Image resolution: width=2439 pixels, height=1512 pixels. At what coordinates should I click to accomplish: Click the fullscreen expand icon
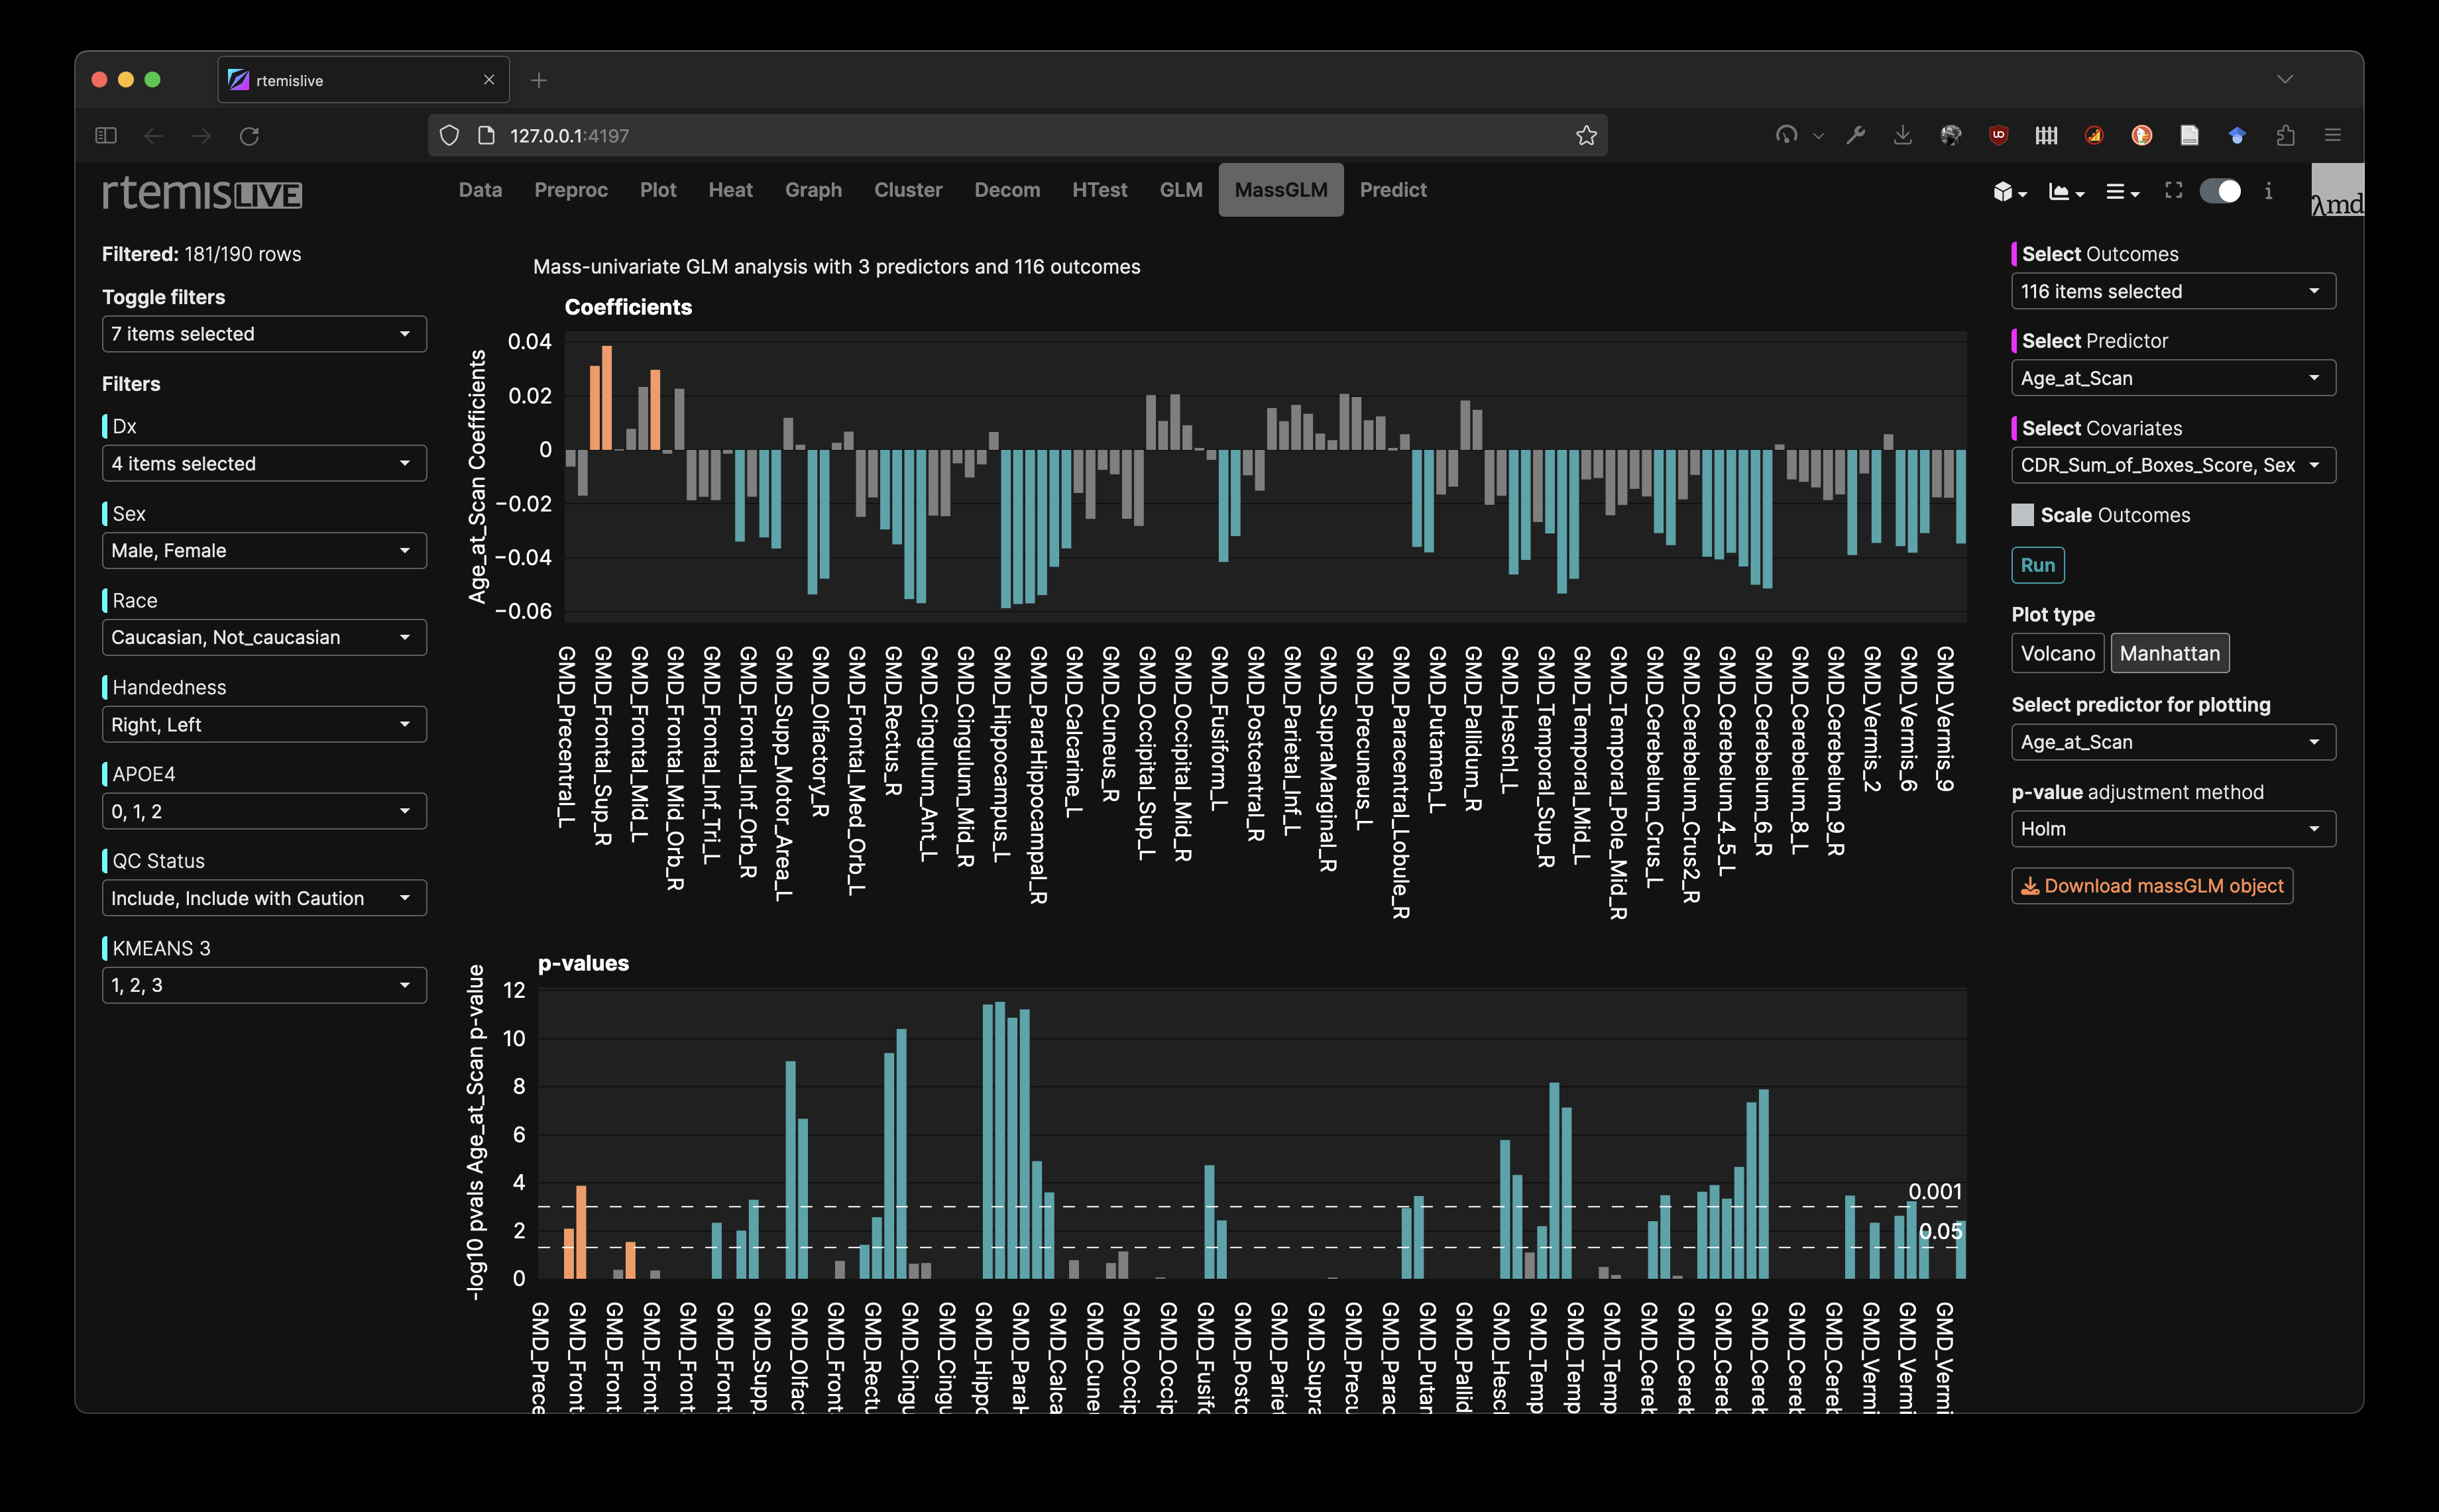click(x=2173, y=190)
